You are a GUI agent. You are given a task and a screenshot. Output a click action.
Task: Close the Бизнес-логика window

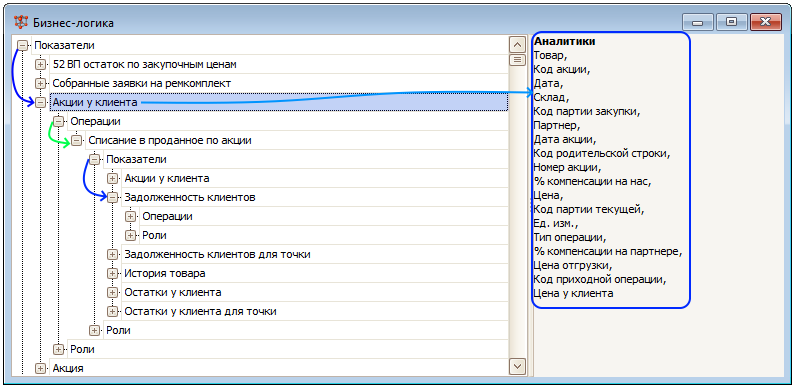(x=766, y=22)
